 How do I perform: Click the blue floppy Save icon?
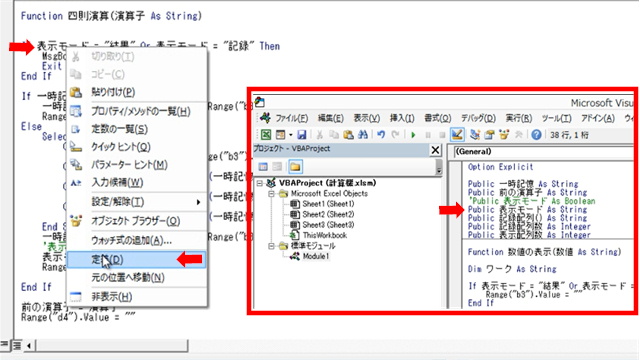click(x=302, y=134)
